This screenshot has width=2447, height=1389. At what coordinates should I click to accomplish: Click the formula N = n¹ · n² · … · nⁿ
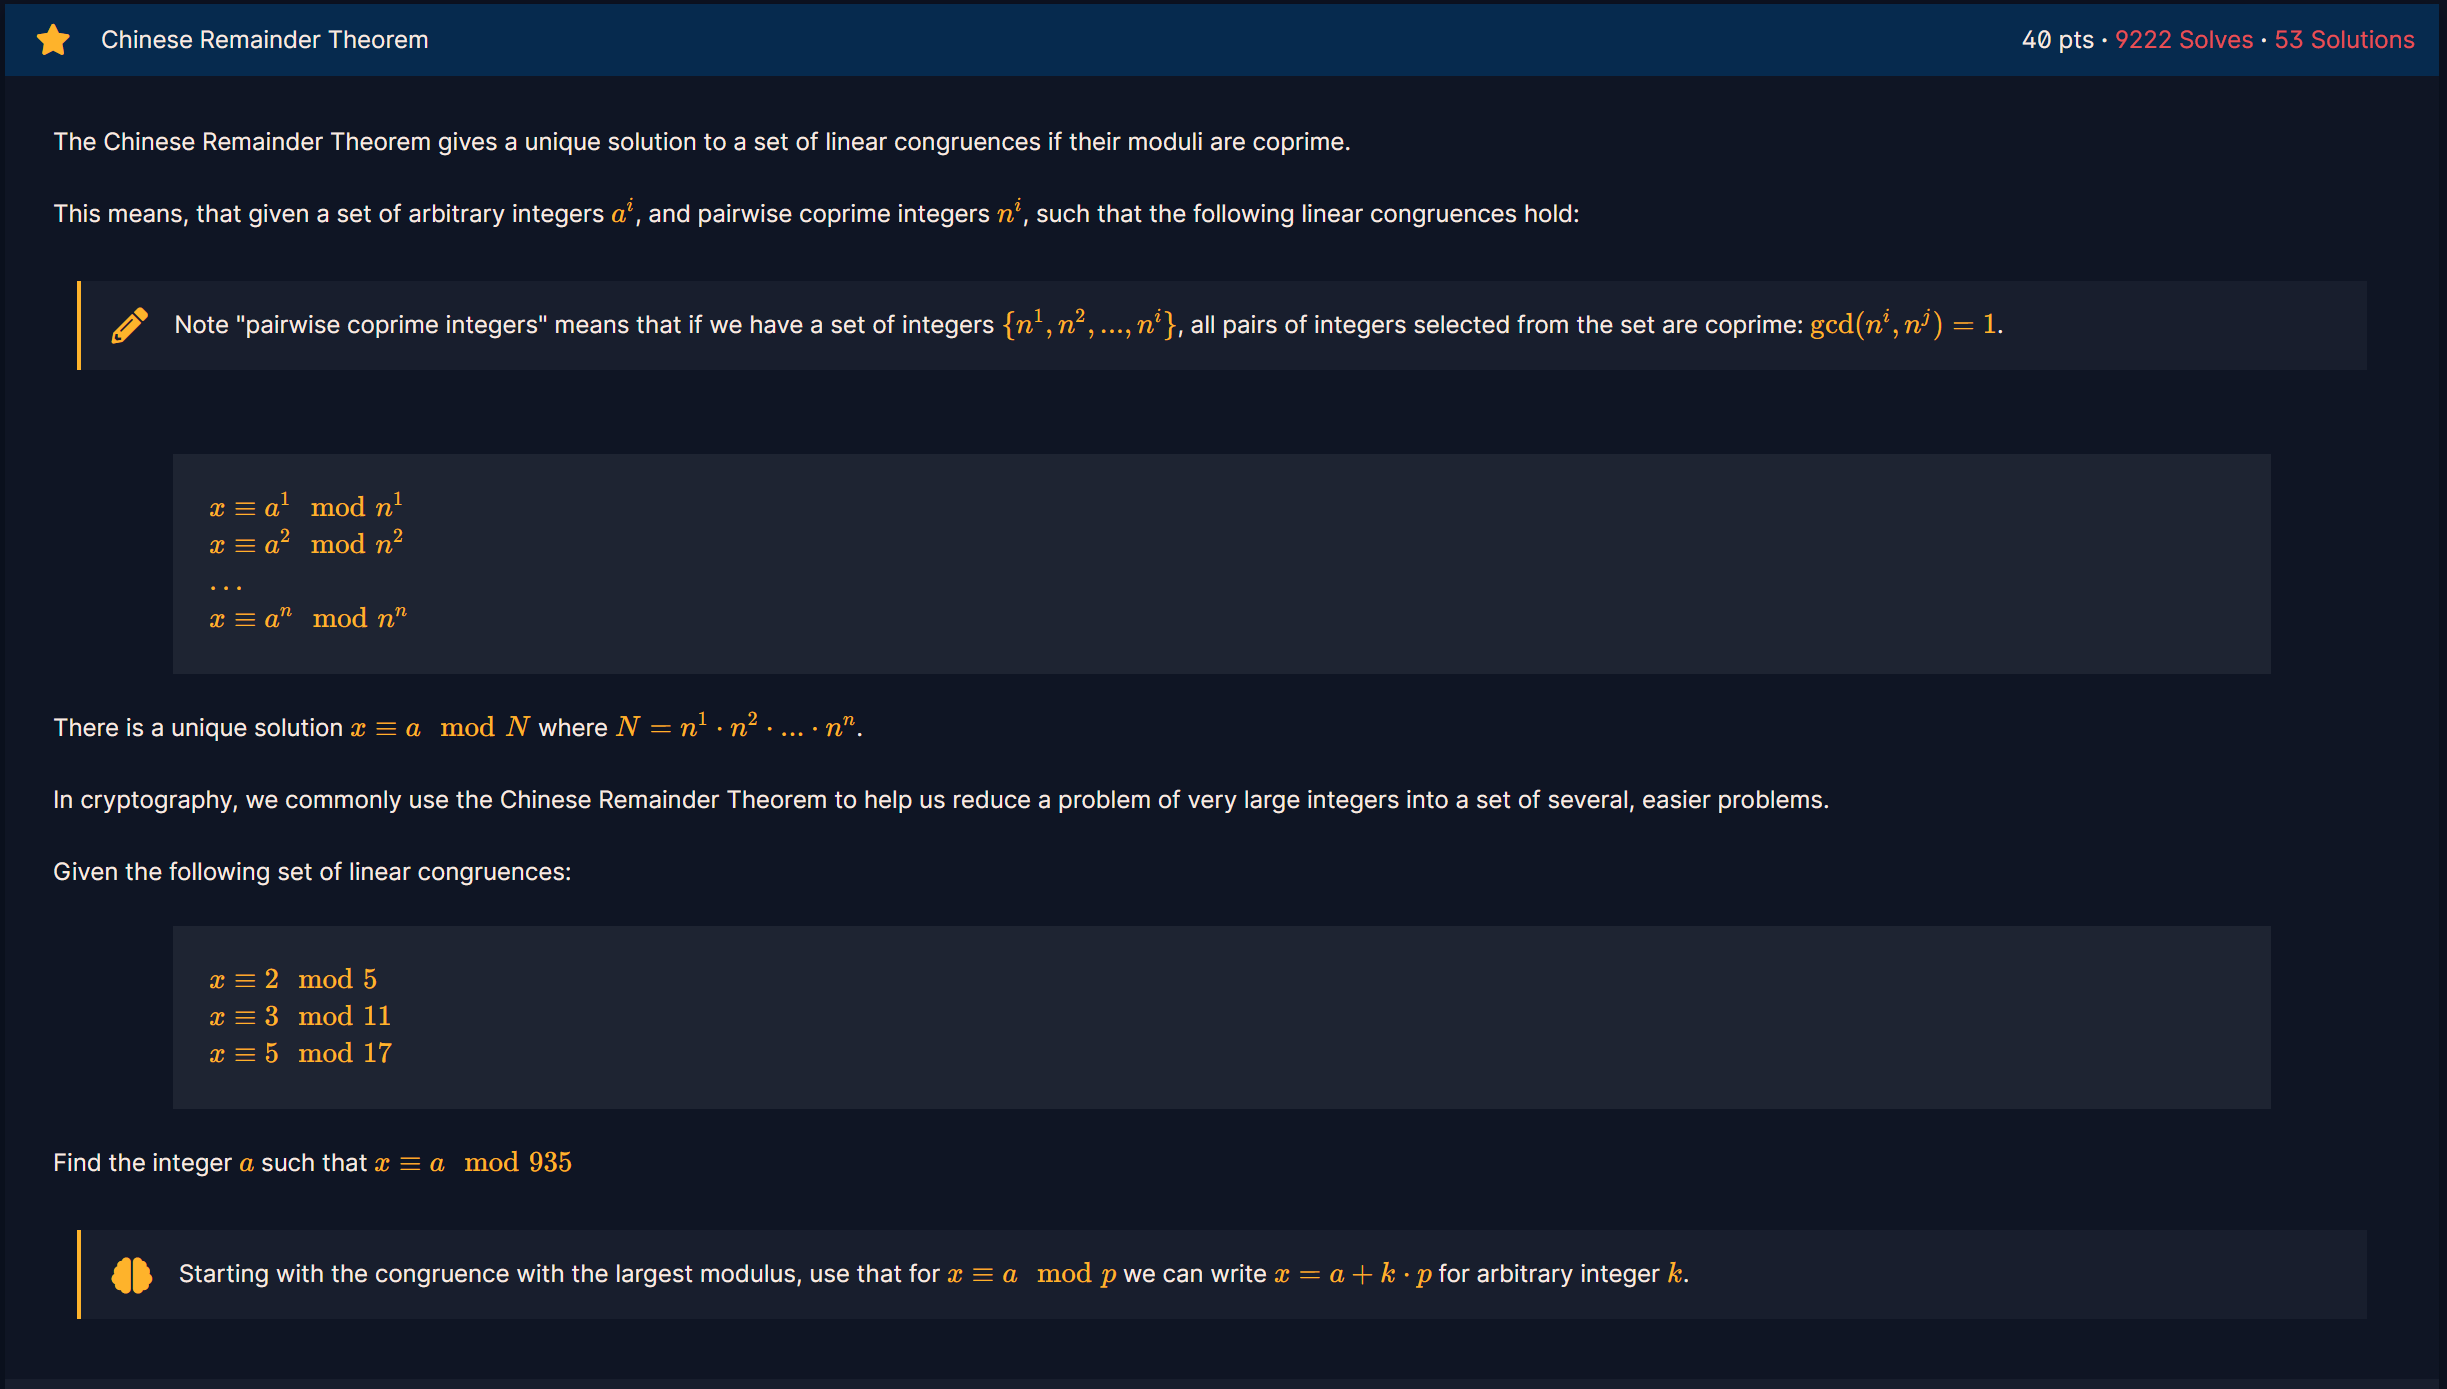click(x=736, y=727)
